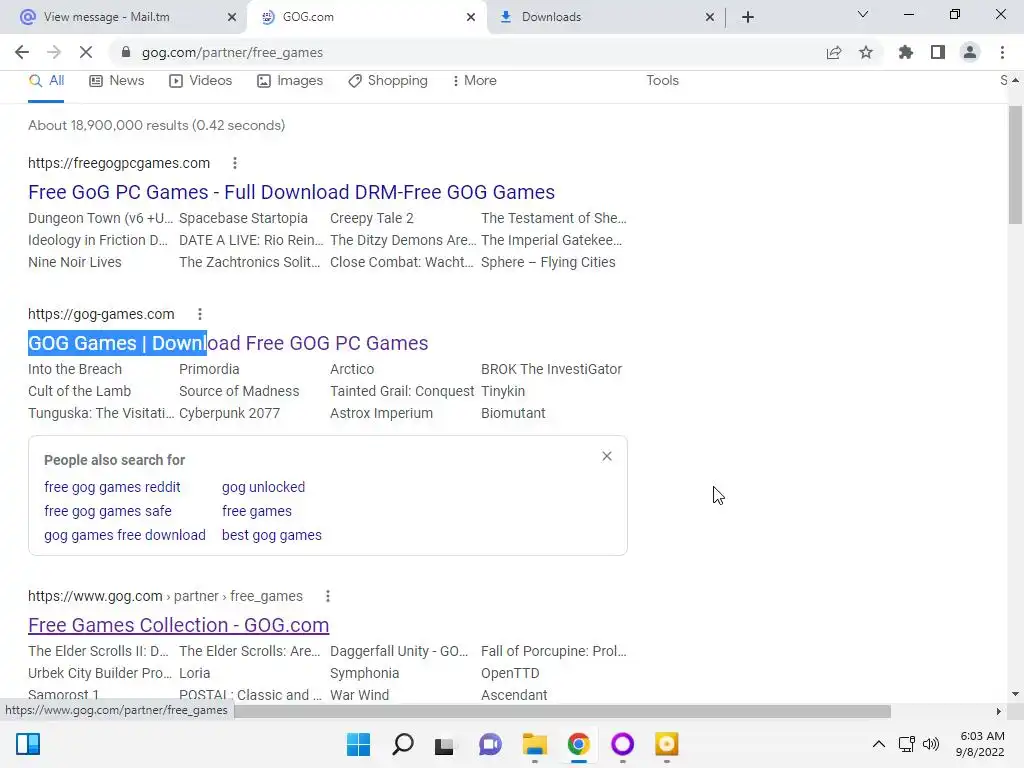Open Windows Widgets from taskbar
The height and width of the screenshot is (768, 1024).
[28, 744]
